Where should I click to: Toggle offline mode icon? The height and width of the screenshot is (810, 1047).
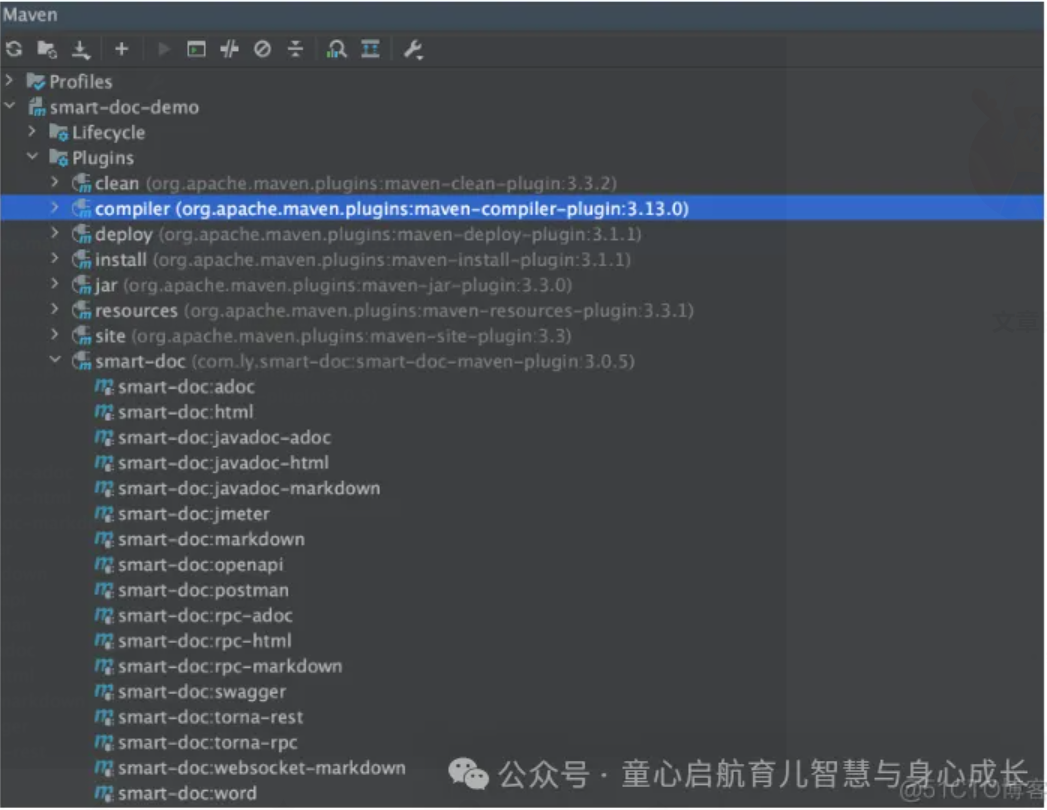tap(230, 49)
